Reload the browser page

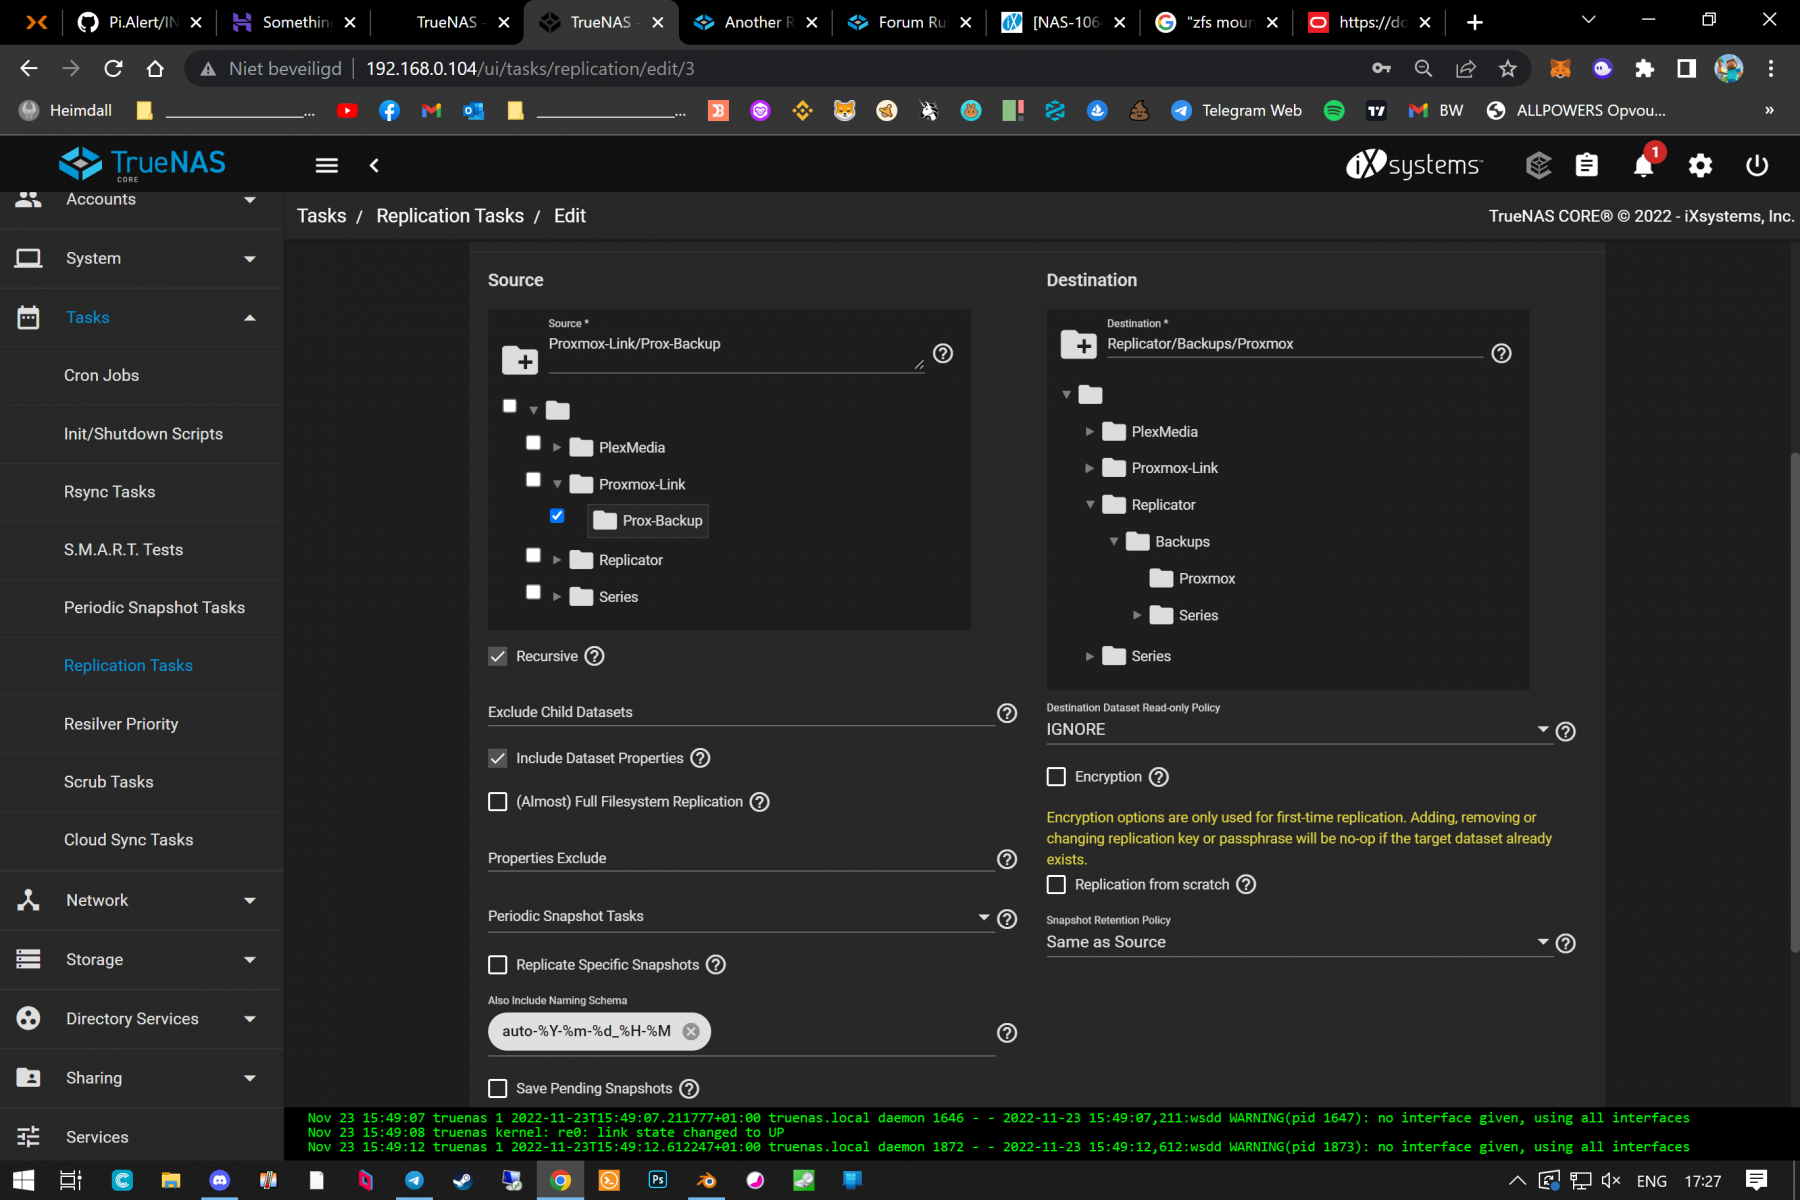click(x=113, y=69)
